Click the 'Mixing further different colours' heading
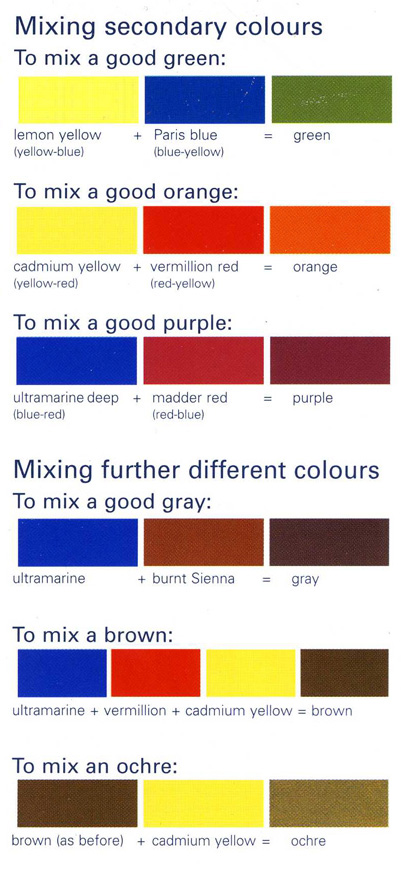401x869 pixels. (196, 471)
